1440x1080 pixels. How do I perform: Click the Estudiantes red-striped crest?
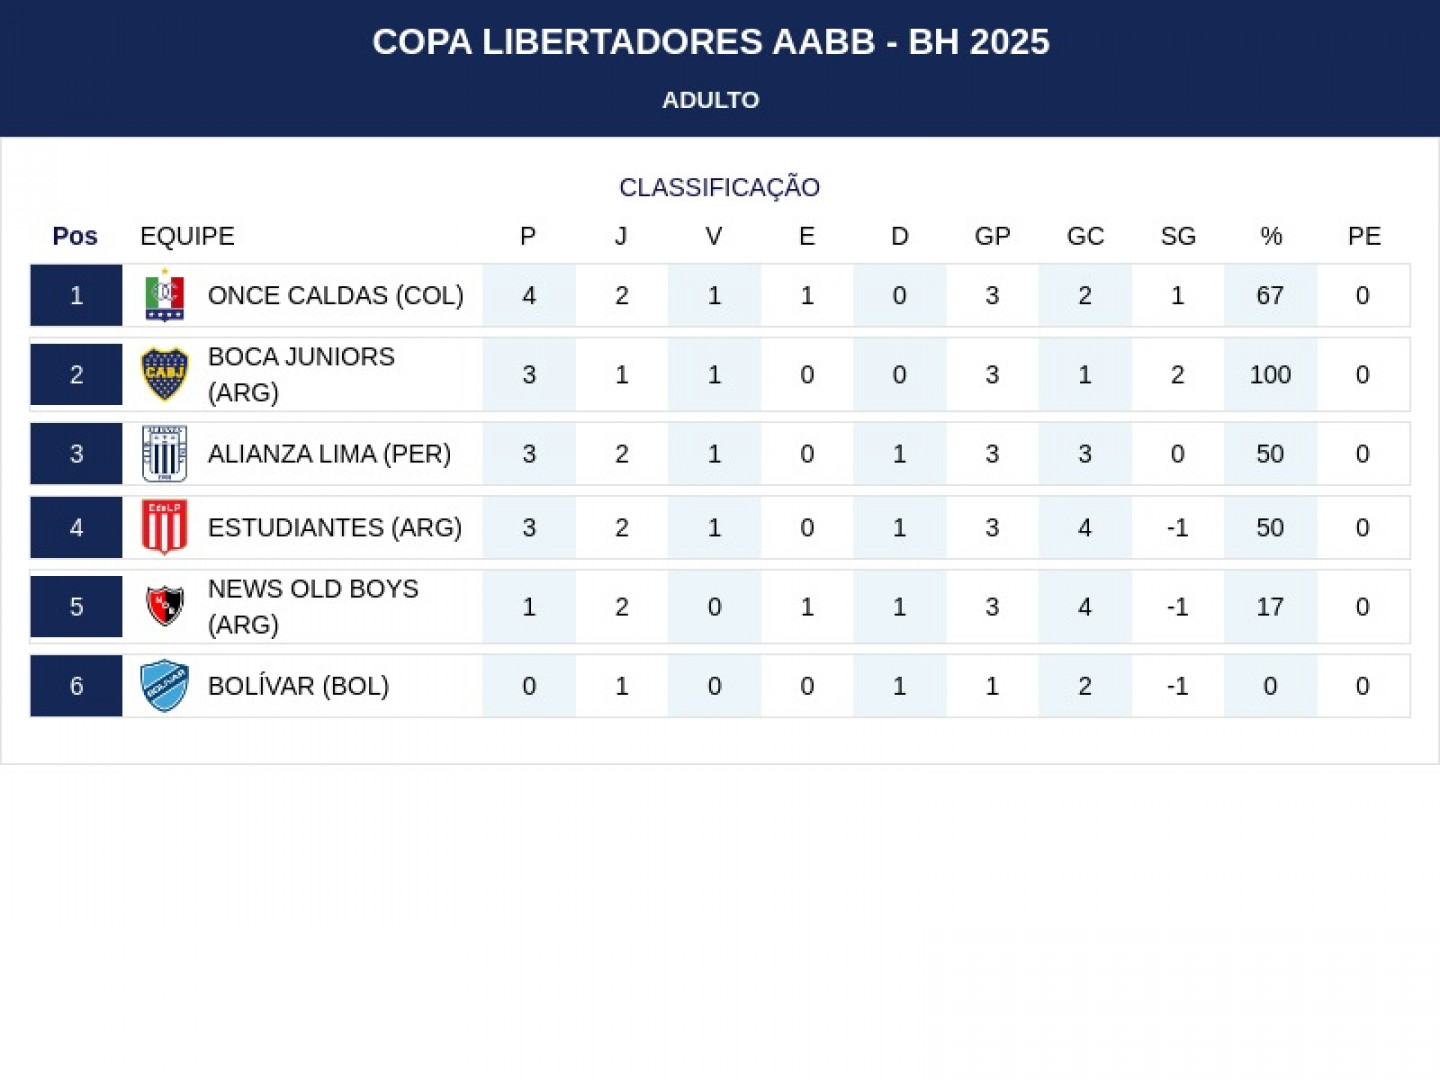[x=165, y=527]
